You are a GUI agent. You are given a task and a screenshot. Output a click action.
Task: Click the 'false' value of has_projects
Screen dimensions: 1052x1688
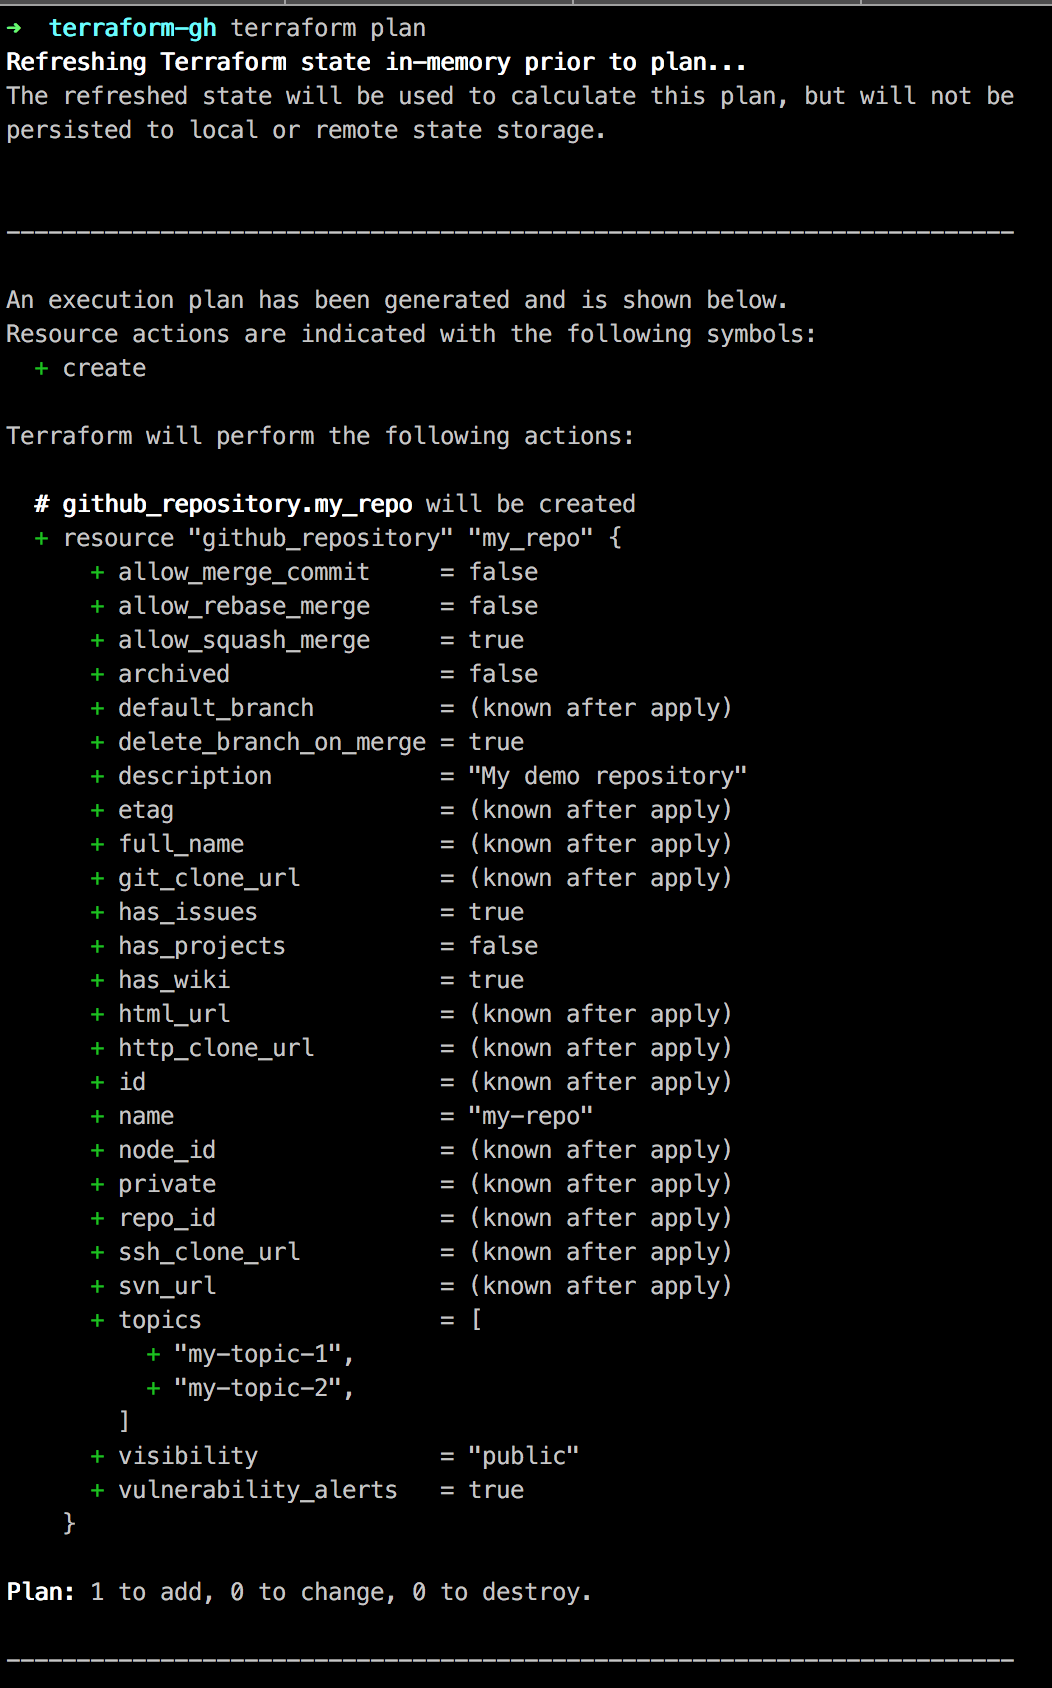504,946
